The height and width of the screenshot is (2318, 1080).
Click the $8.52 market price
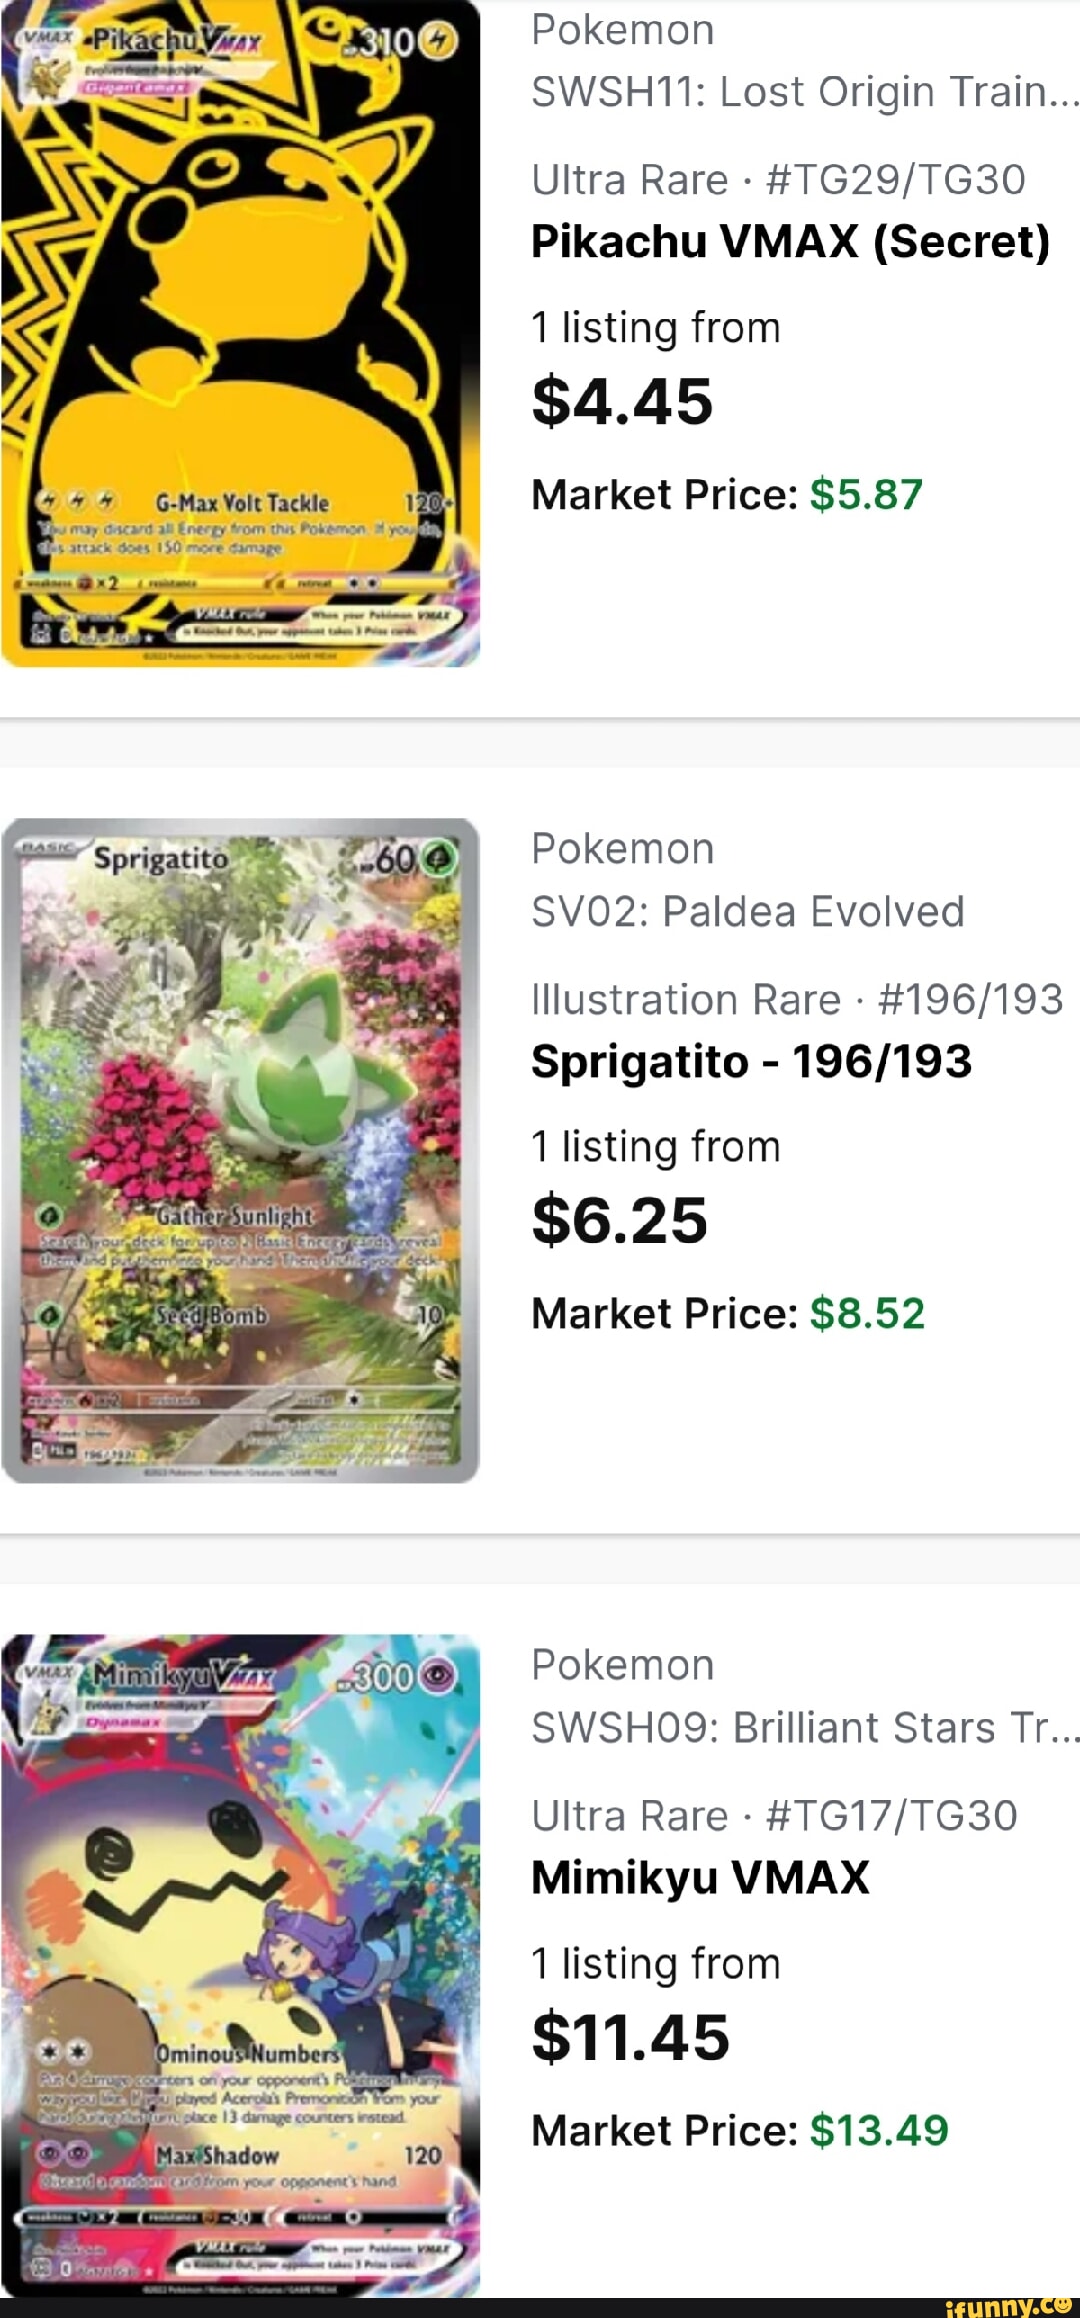[x=867, y=1313]
